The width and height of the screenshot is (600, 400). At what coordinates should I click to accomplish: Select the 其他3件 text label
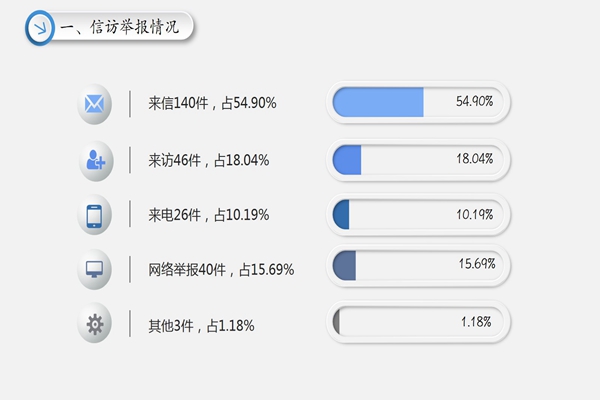tap(200, 325)
